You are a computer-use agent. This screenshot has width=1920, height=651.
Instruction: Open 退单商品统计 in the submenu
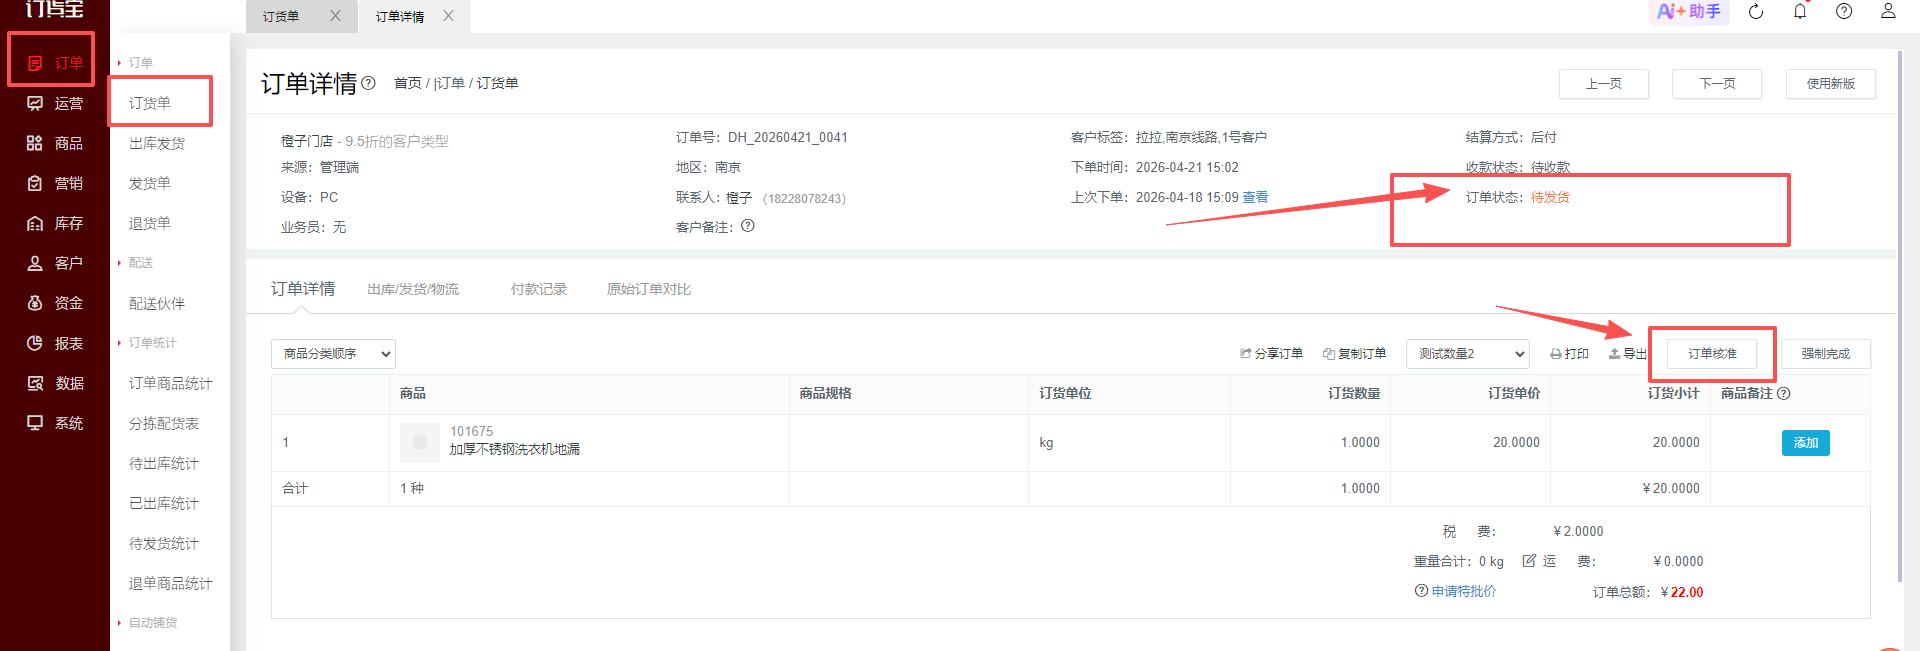[x=171, y=583]
